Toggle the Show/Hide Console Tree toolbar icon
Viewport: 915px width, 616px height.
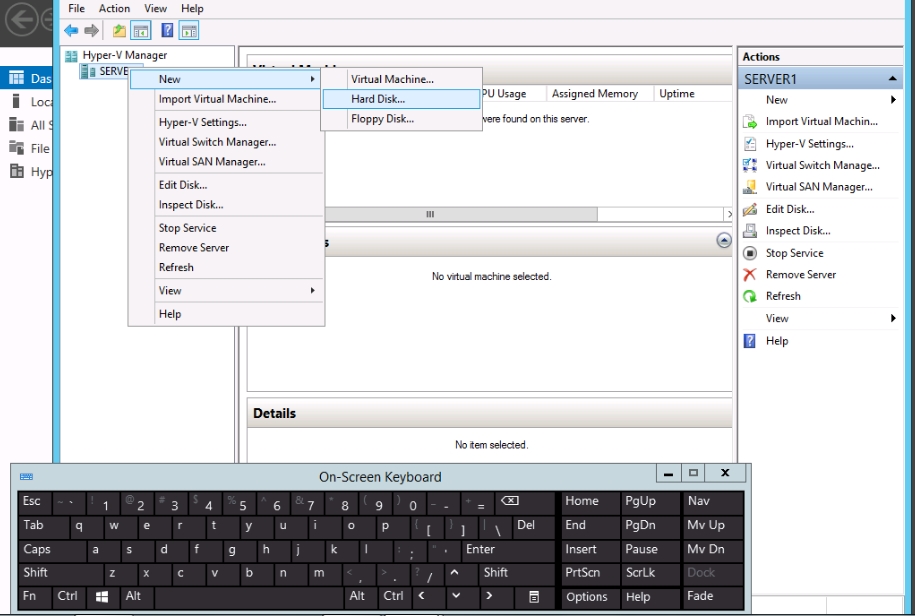(141, 30)
